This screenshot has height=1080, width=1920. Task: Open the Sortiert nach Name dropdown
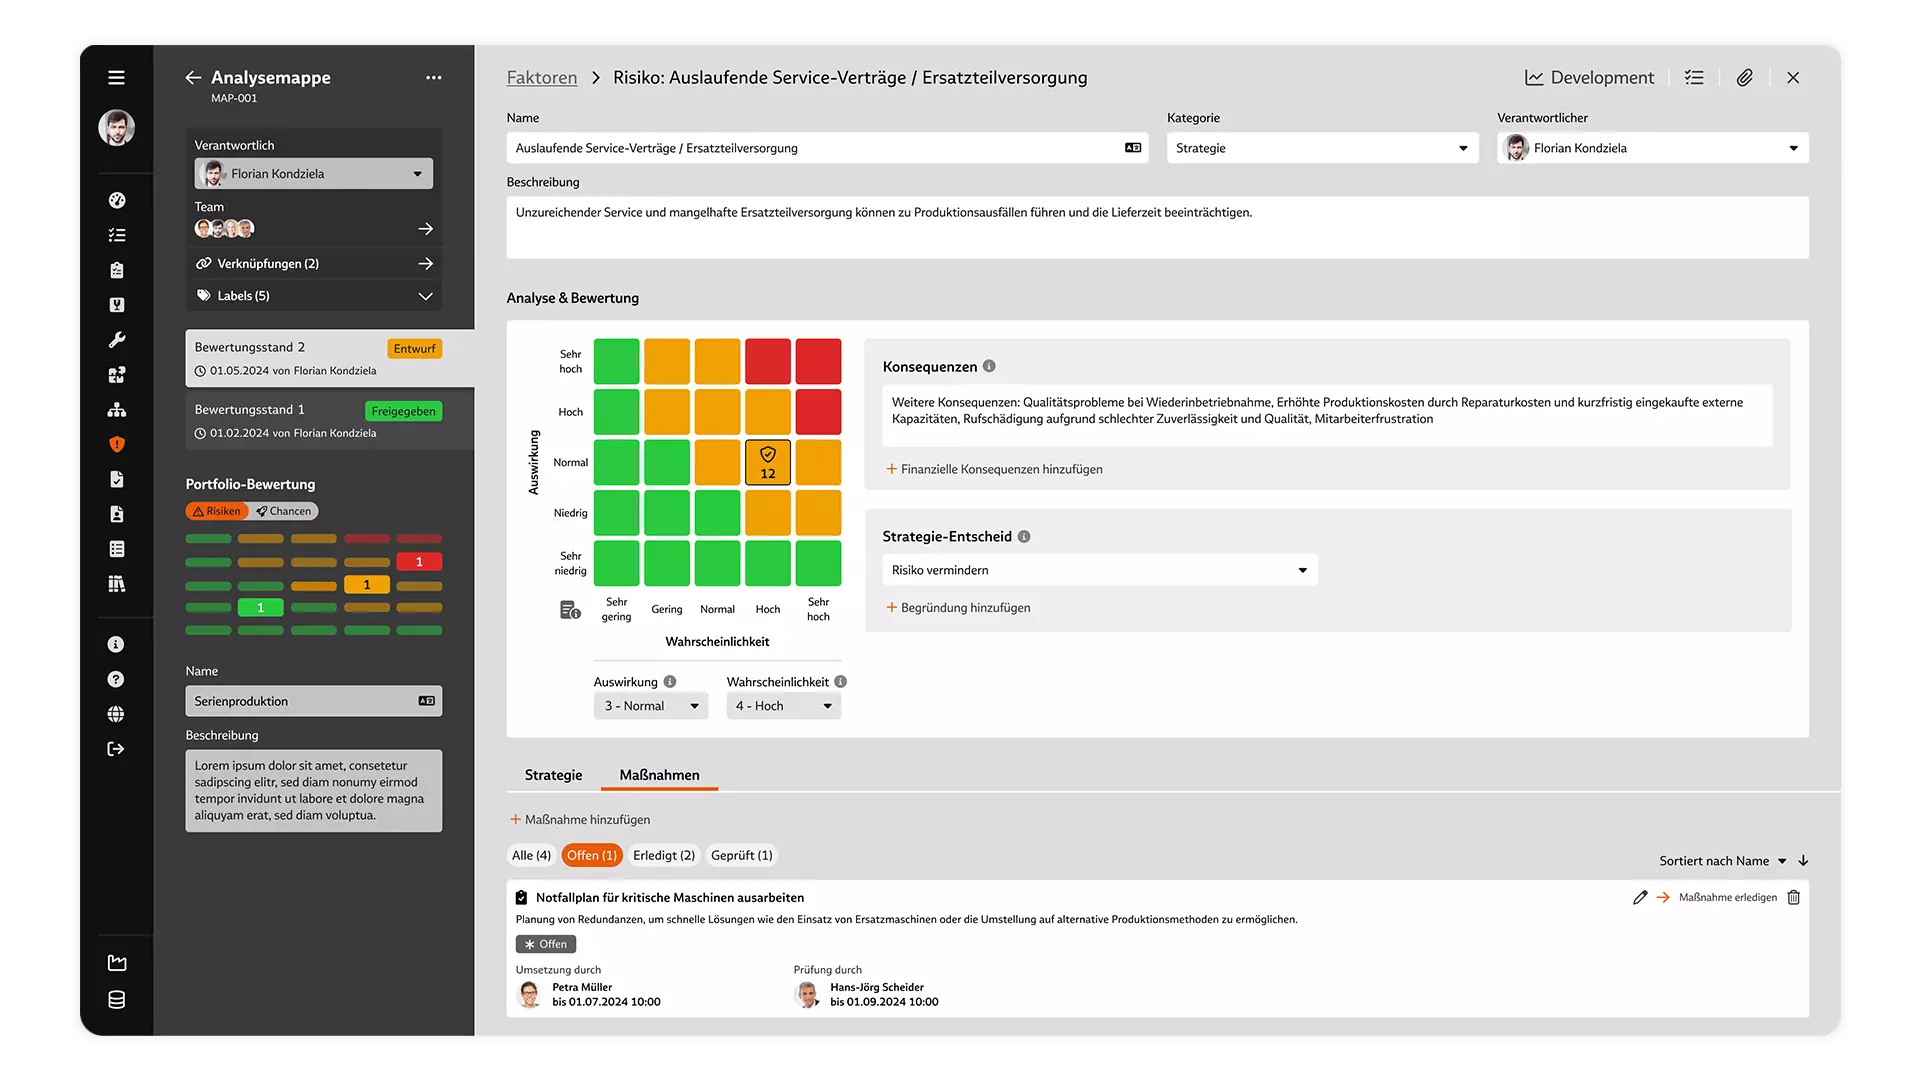coord(1723,860)
